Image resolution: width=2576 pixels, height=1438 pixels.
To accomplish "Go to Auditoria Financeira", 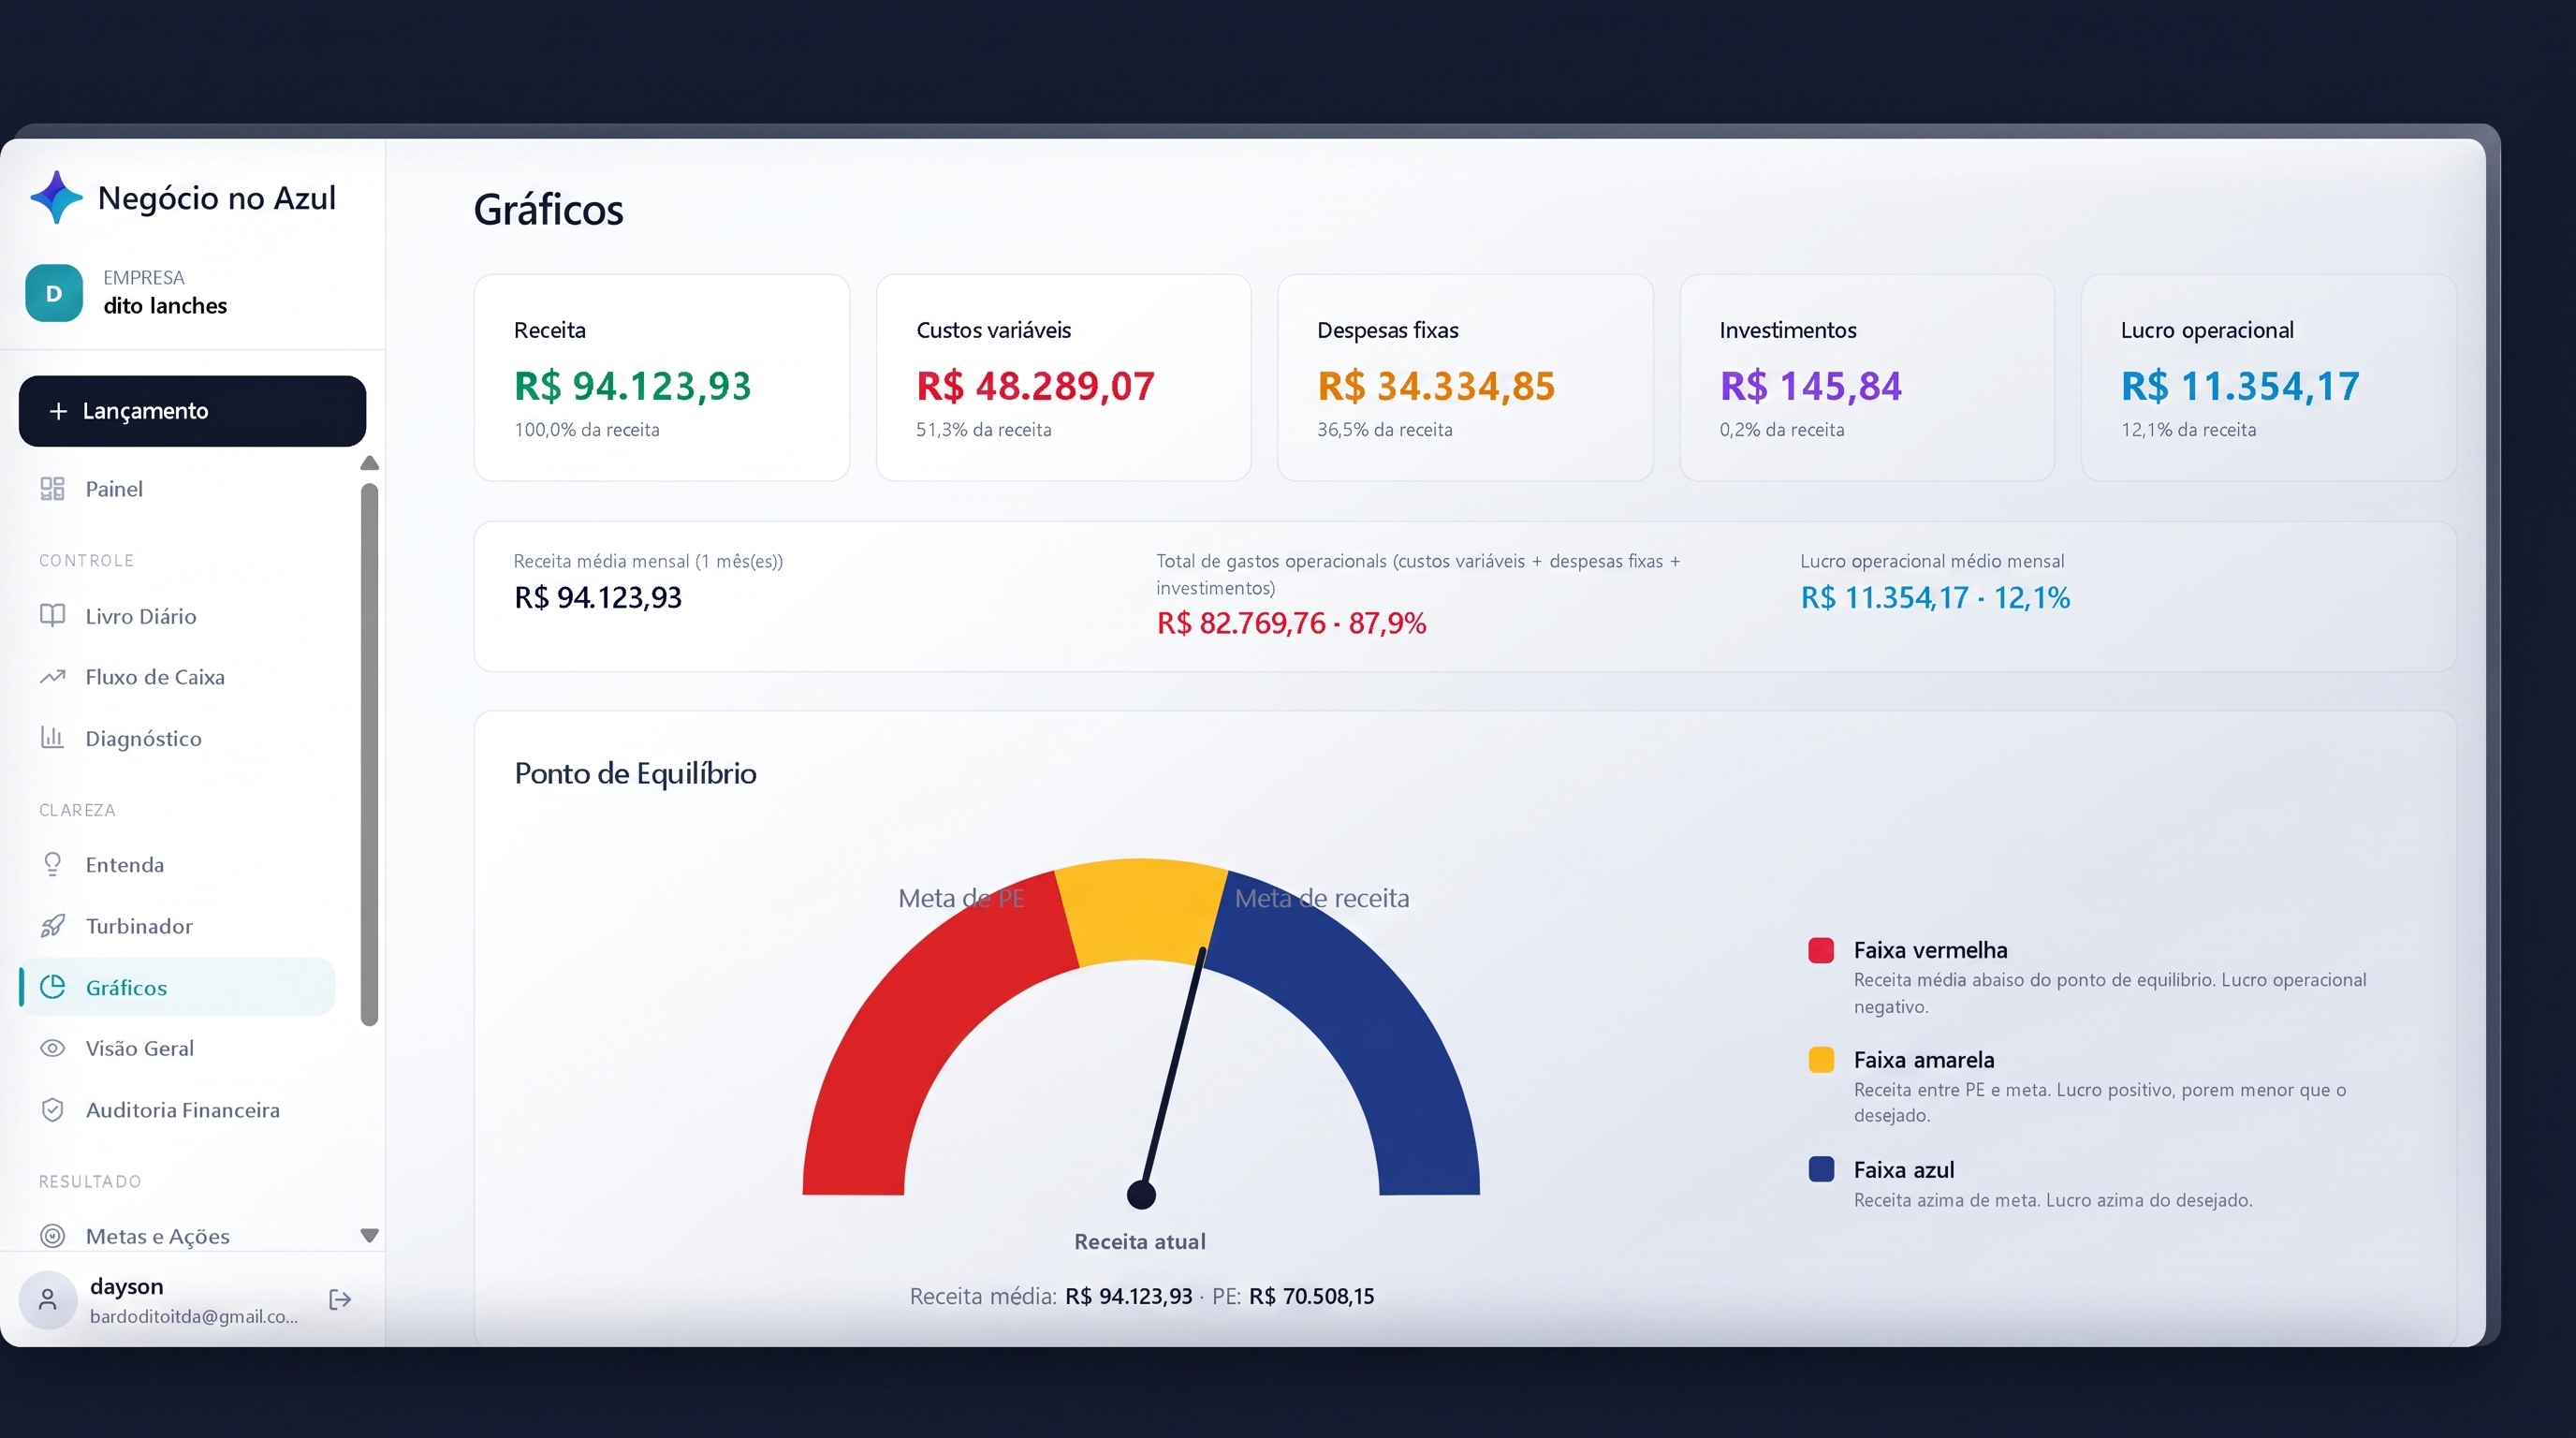I will [x=177, y=1110].
